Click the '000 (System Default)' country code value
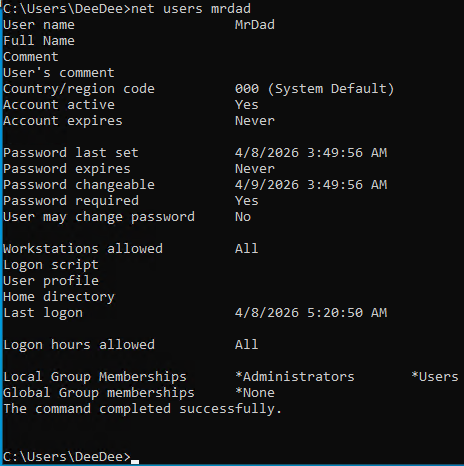 (314, 89)
